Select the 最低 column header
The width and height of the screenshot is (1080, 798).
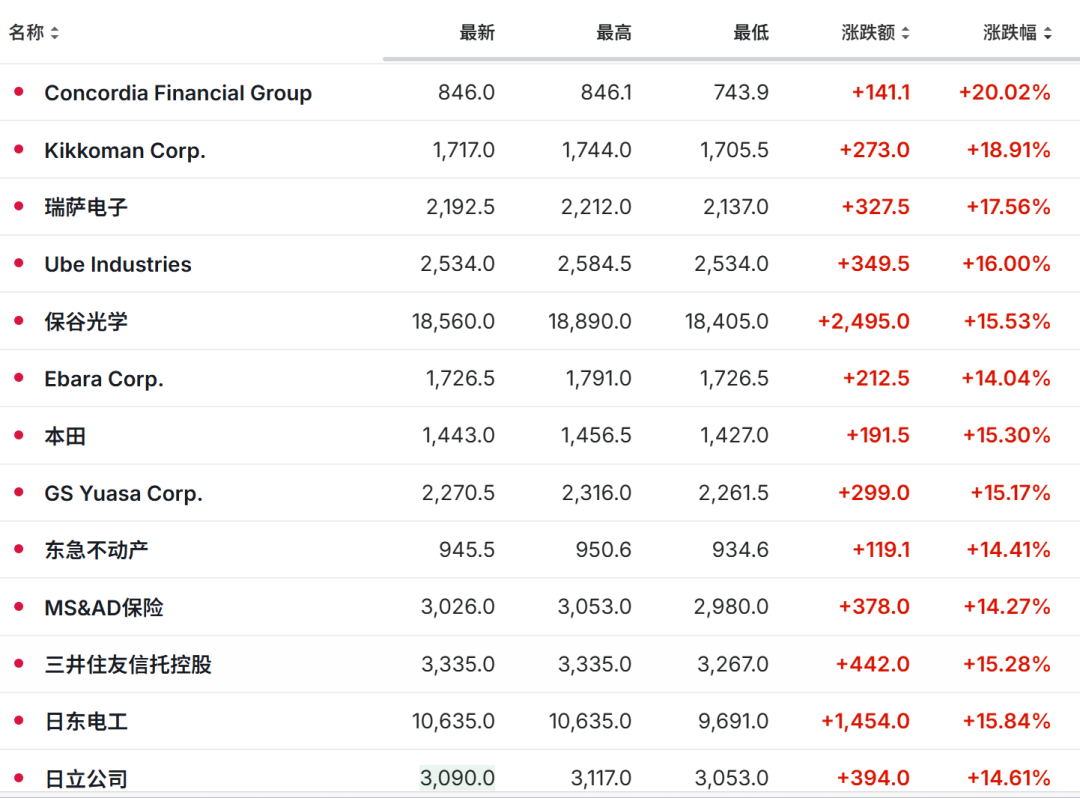pos(751,33)
